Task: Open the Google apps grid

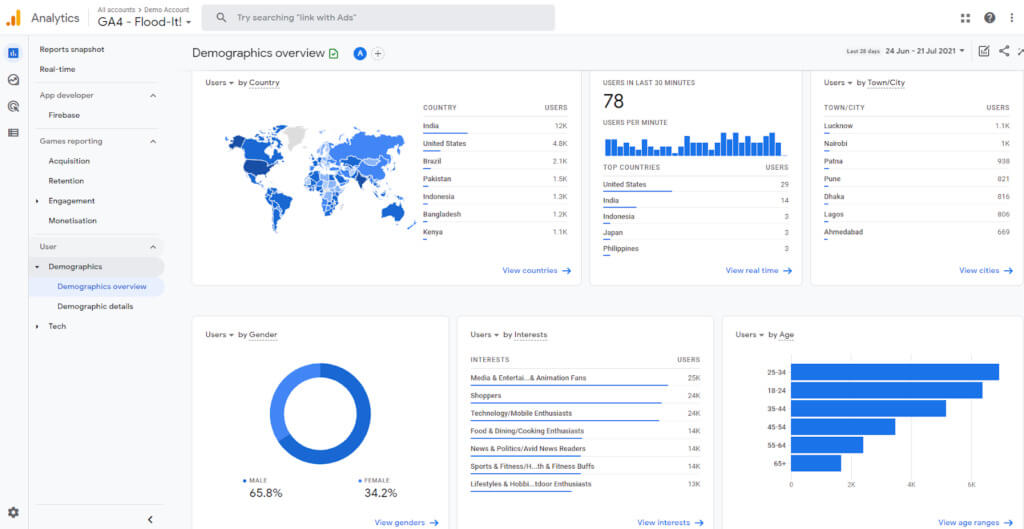Action: coord(965,18)
